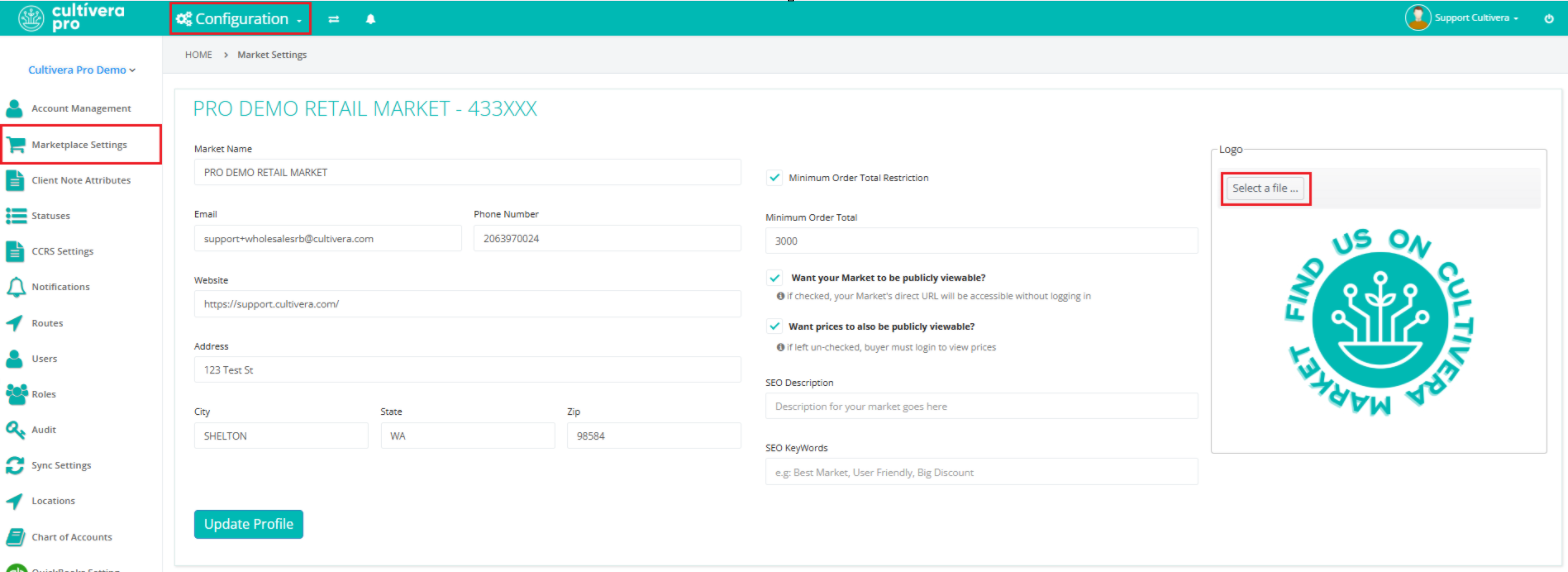1568x572 pixels.
Task: Click the Notifications bell sidebar icon
Action: pyautogui.click(x=15, y=287)
